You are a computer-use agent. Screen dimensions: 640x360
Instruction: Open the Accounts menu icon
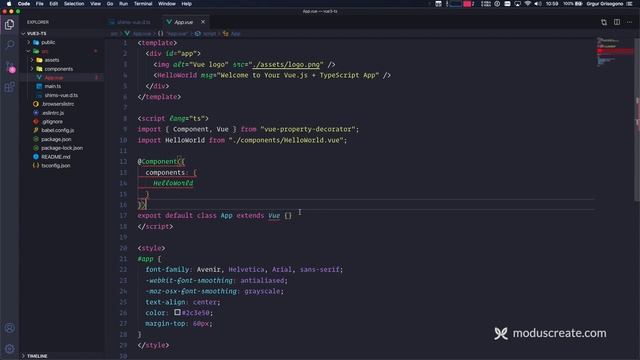pyautogui.click(x=9, y=328)
